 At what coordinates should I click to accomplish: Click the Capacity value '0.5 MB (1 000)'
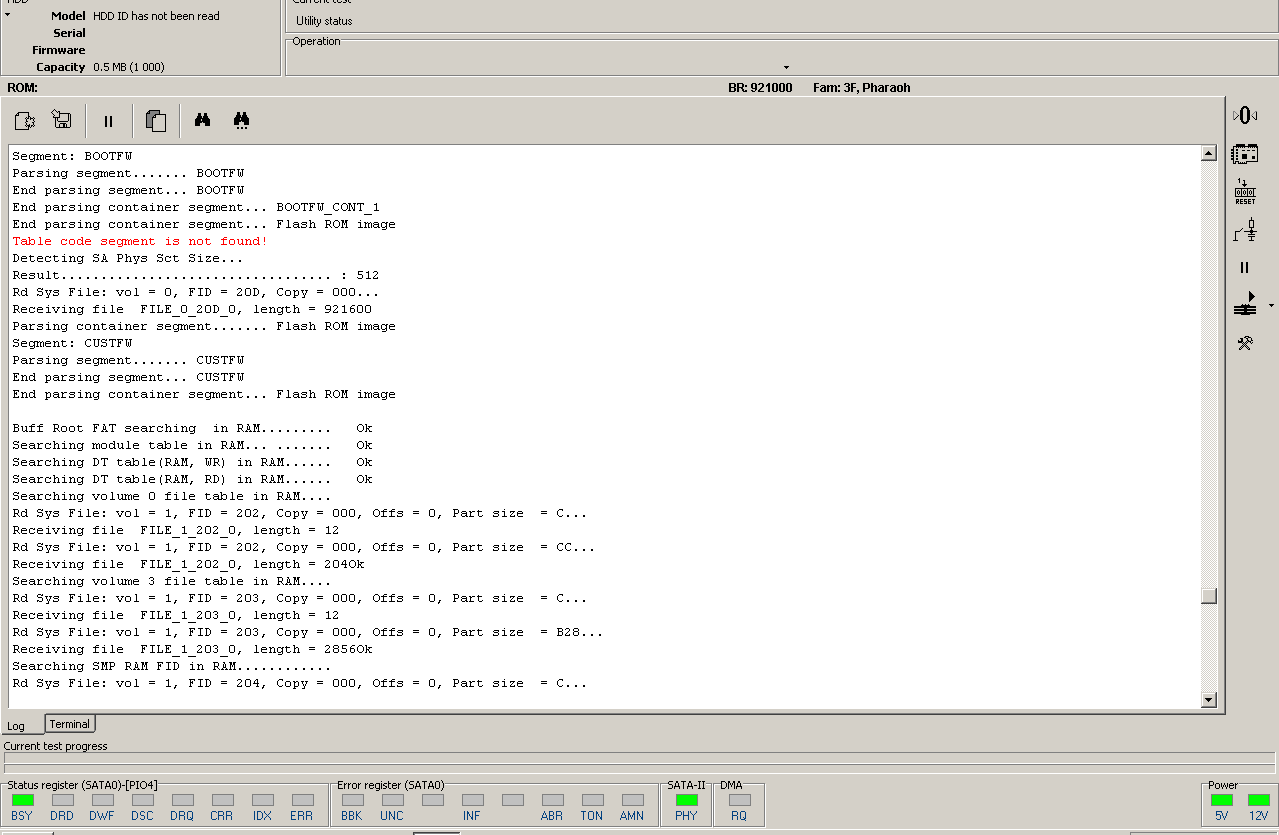129,67
